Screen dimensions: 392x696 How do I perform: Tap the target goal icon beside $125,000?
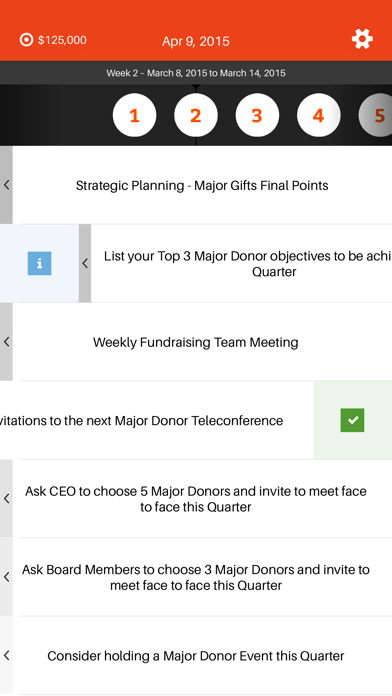coord(27,40)
